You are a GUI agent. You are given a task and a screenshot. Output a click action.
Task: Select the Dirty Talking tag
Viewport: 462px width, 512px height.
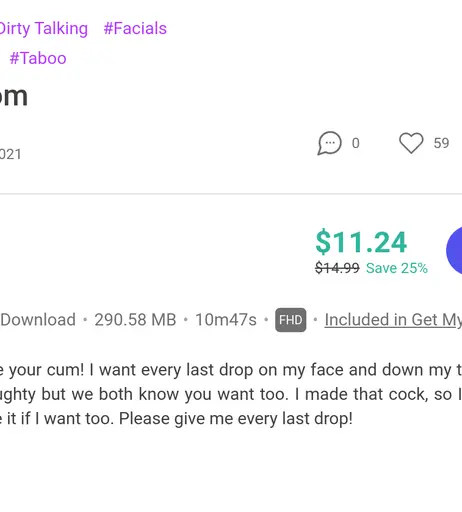(44, 29)
